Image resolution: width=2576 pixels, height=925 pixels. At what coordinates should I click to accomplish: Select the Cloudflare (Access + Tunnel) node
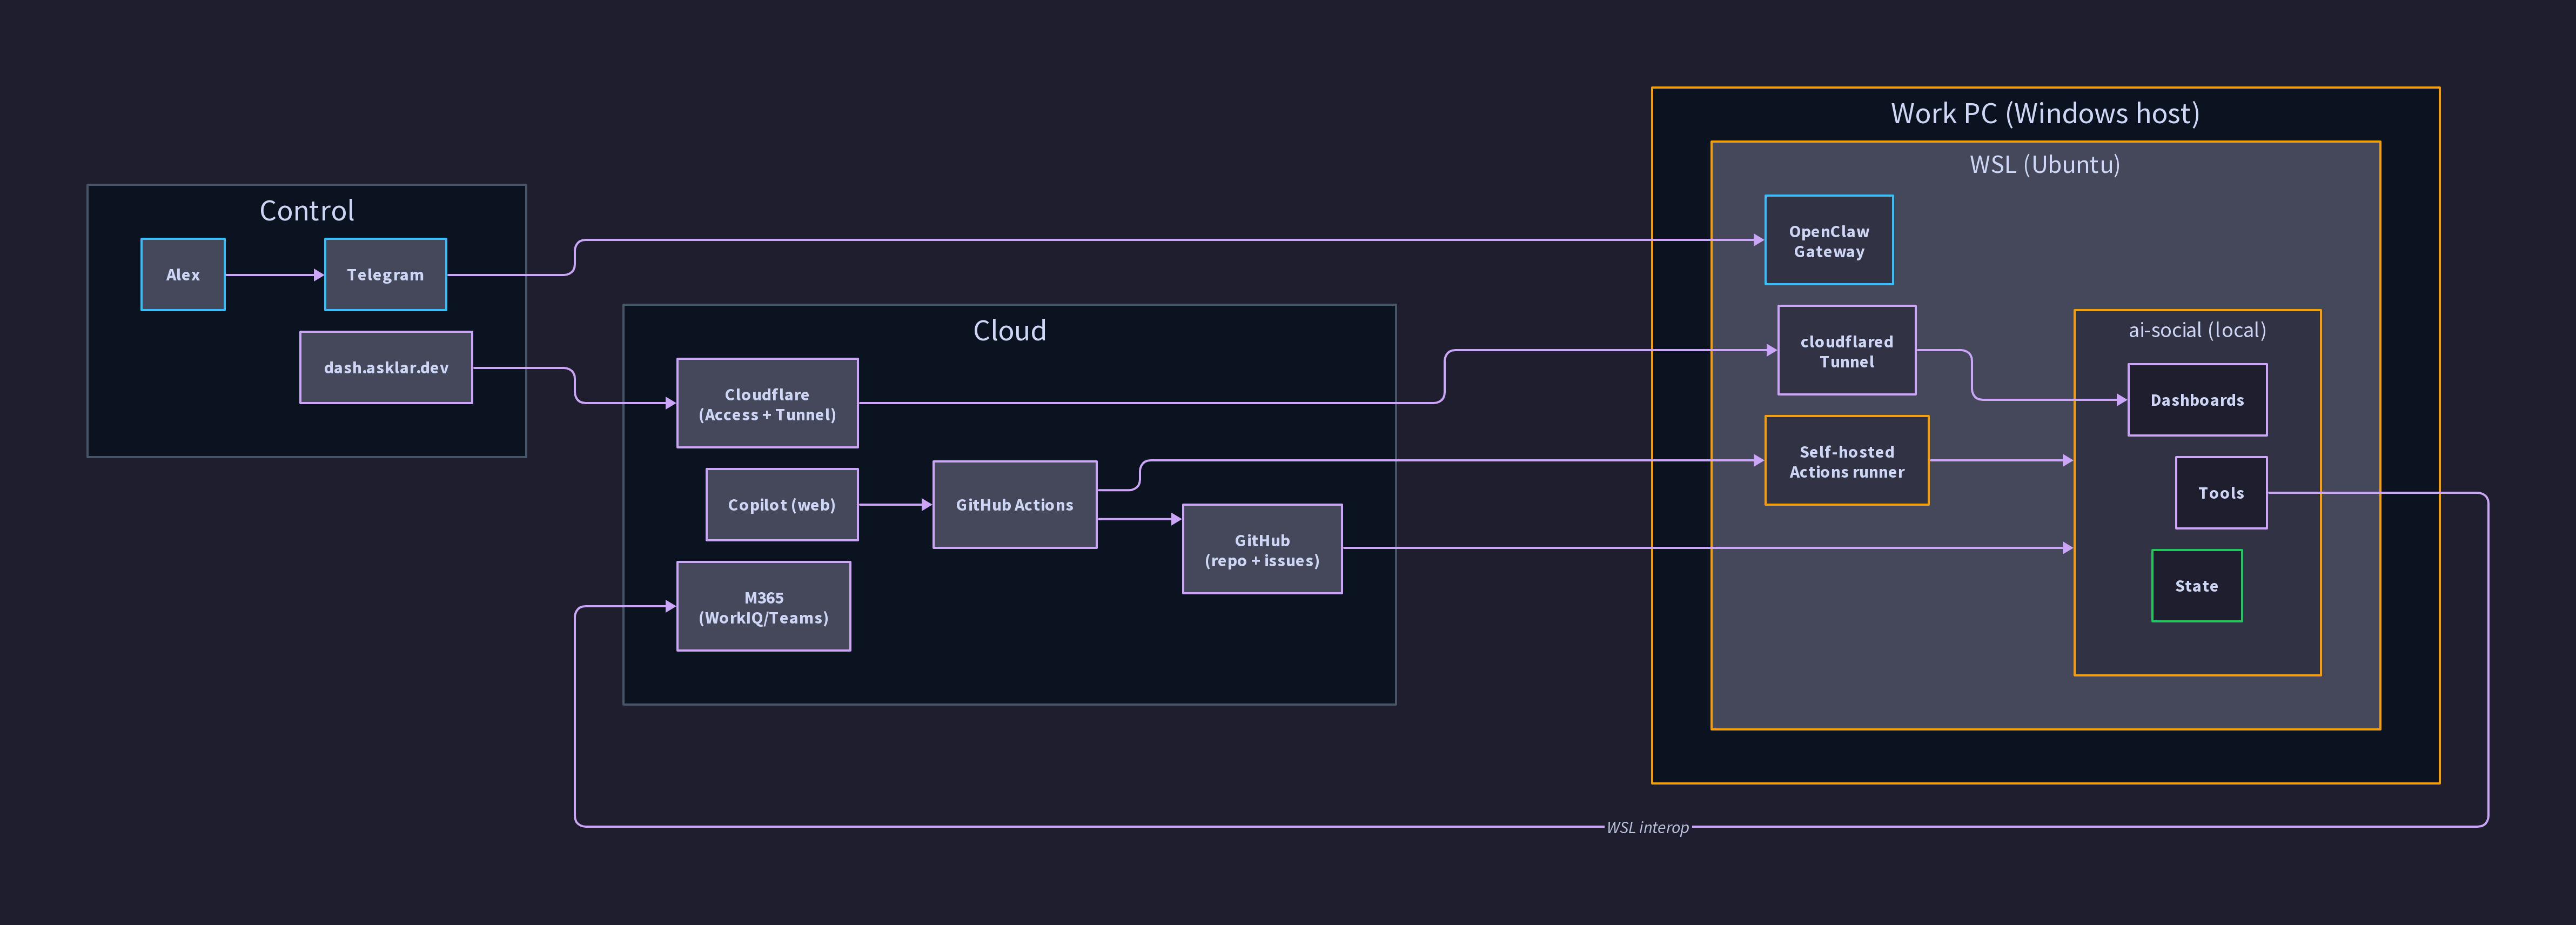pyautogui.click(x=767, y=404)
